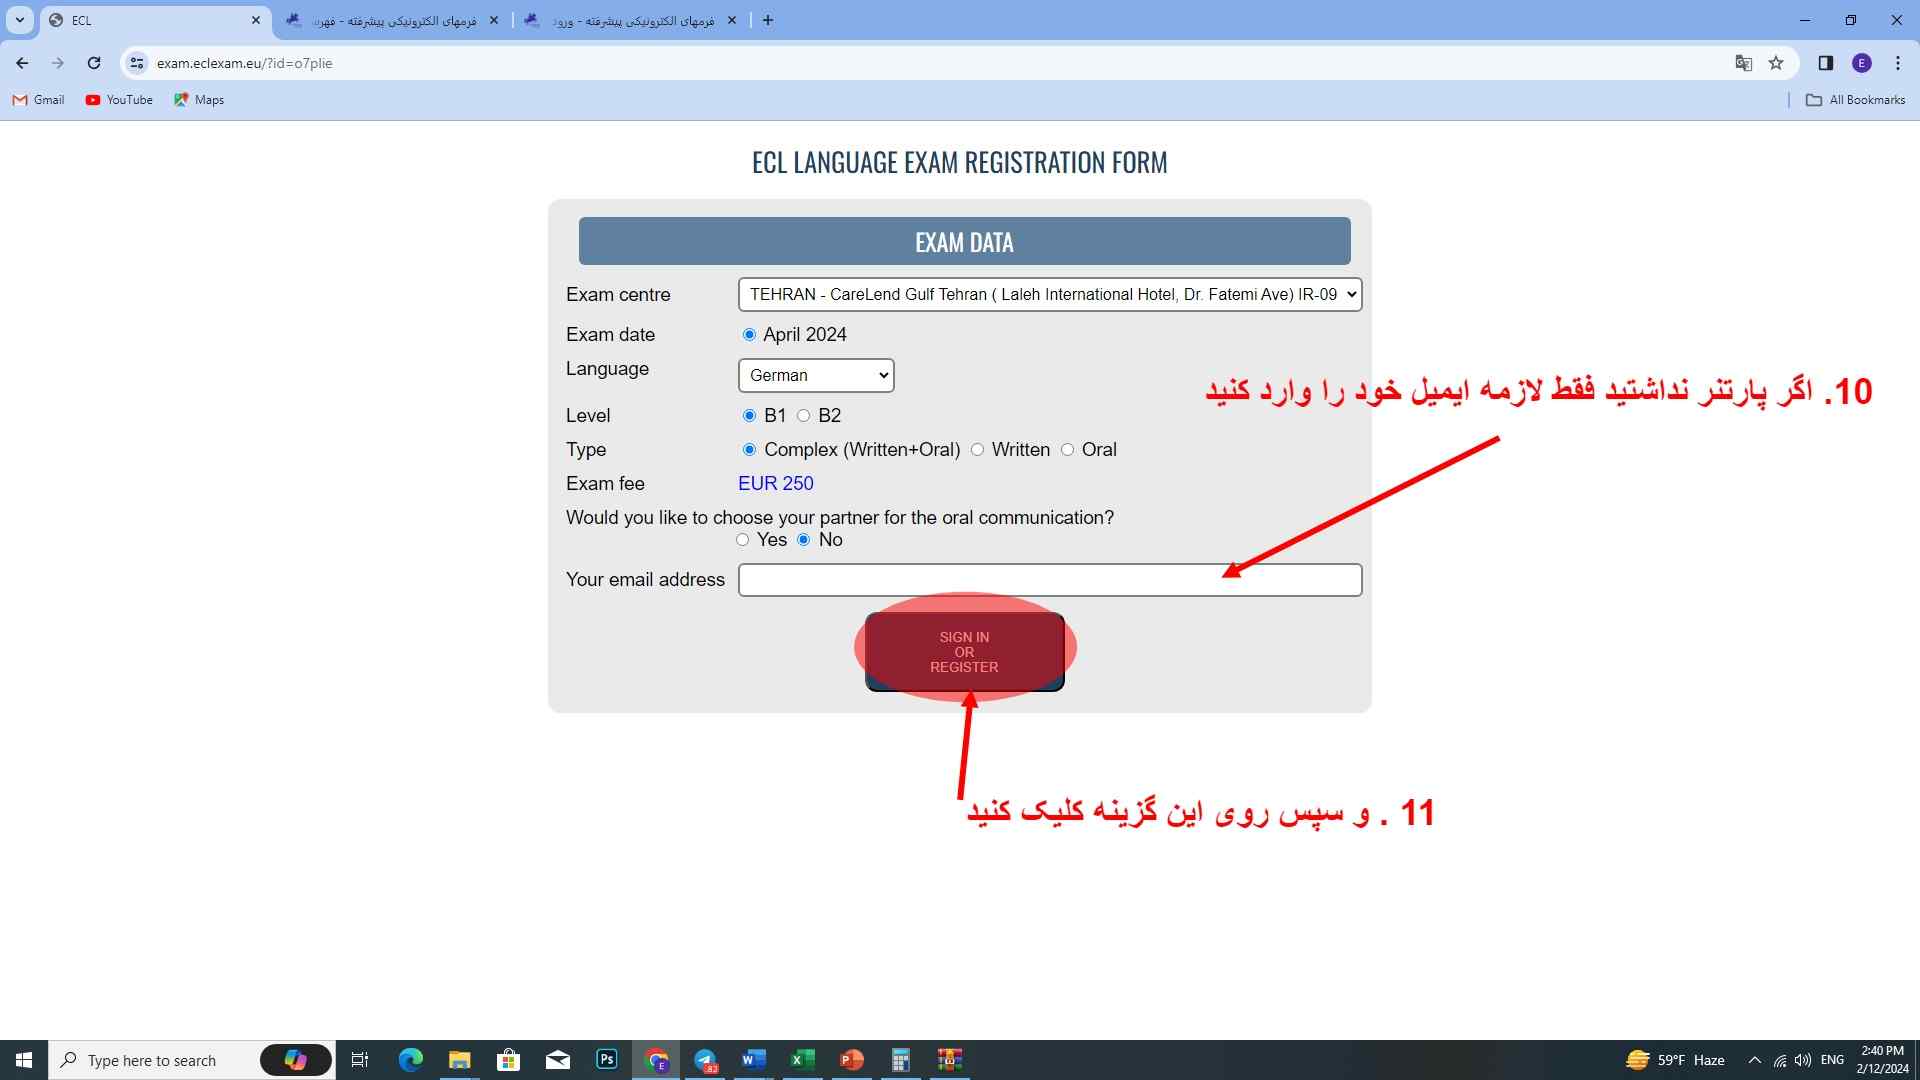Click the email address input field
Image resolution: width=1920 pixels, height=1080 pixels.
[x=1049, y=580]
